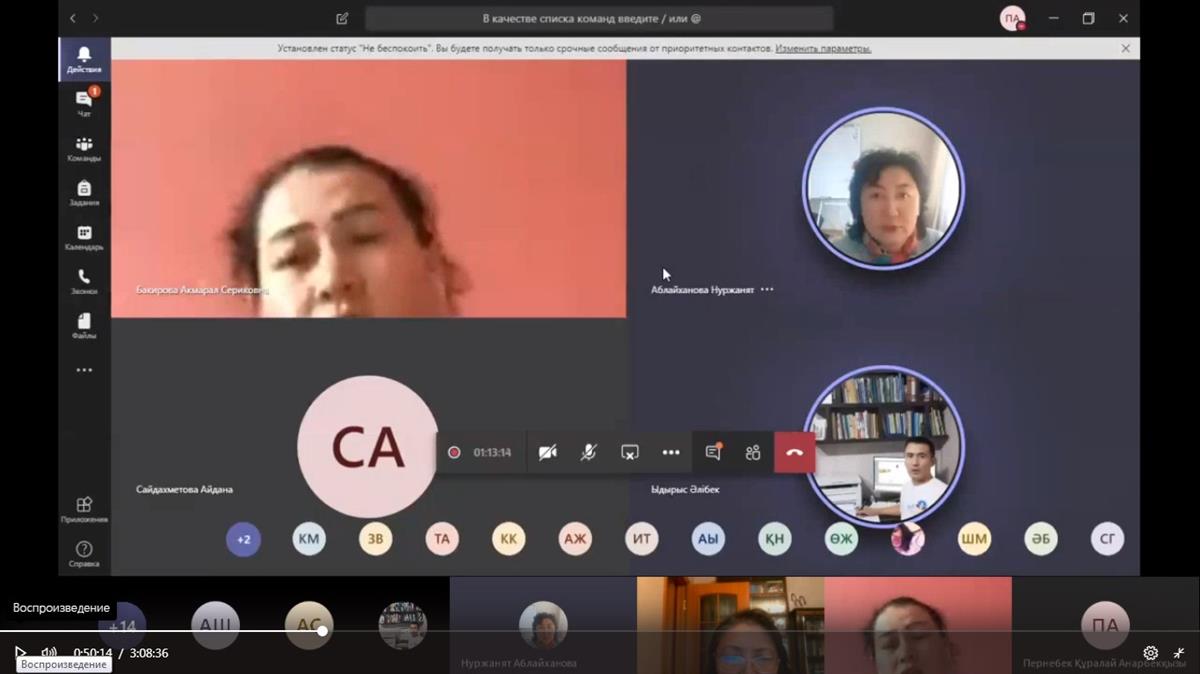Screen dimensions: 1200x674
Task: Open options next to Аблайханова Нуржанят
Action: 767,289
